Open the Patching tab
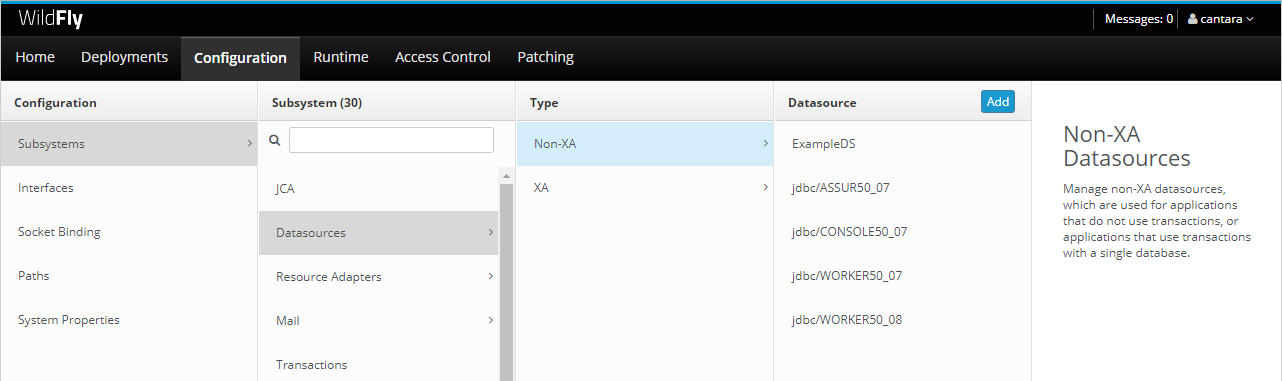Viewport: 1282px width, 381px height. click(545, 57)
